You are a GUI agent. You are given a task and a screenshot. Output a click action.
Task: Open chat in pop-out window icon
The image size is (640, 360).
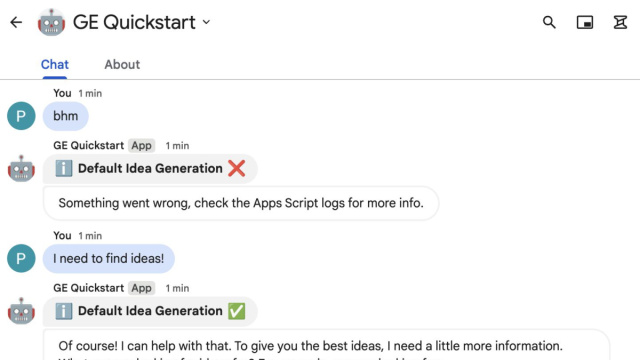click(585, 22)
